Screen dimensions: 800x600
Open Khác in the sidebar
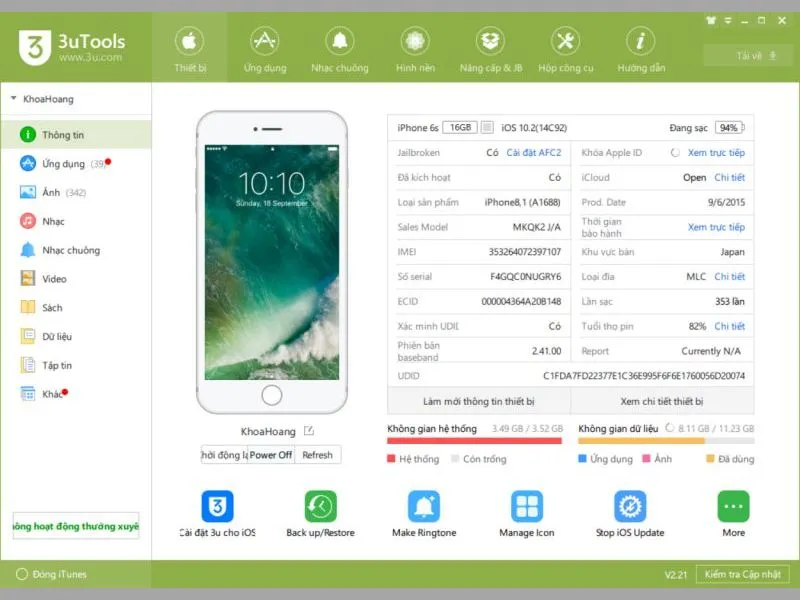coord(76,394)
